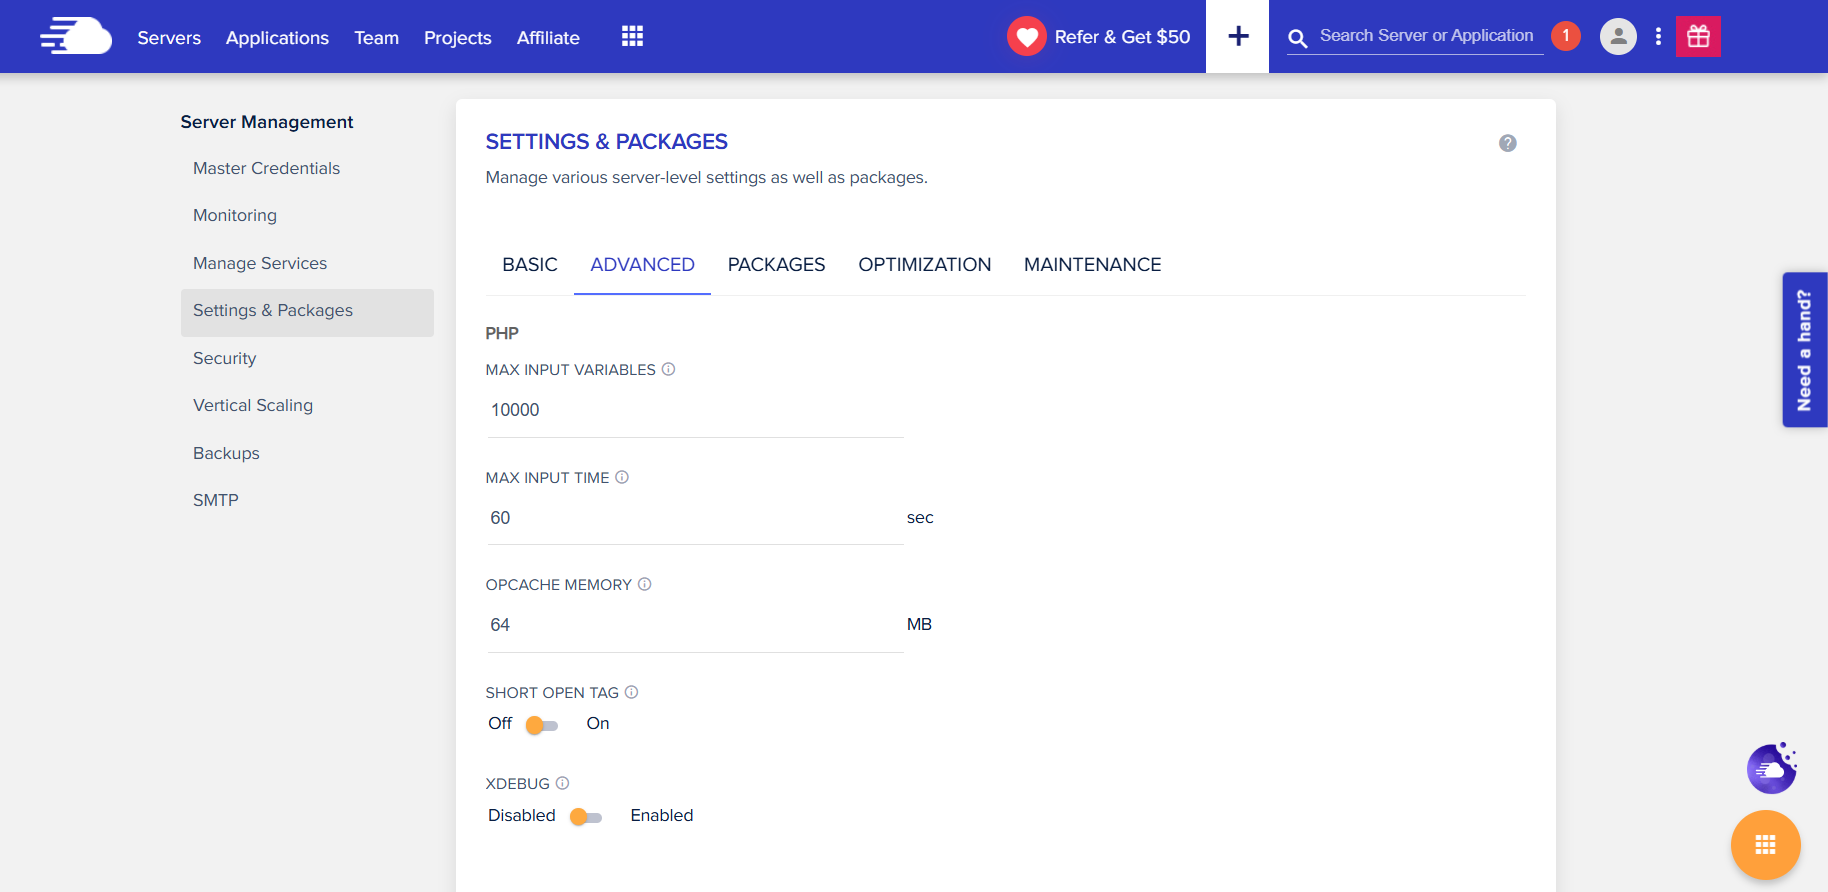1828x892 pixels.
Task: Click the Max Input Time field
Action: coord(695,518)
